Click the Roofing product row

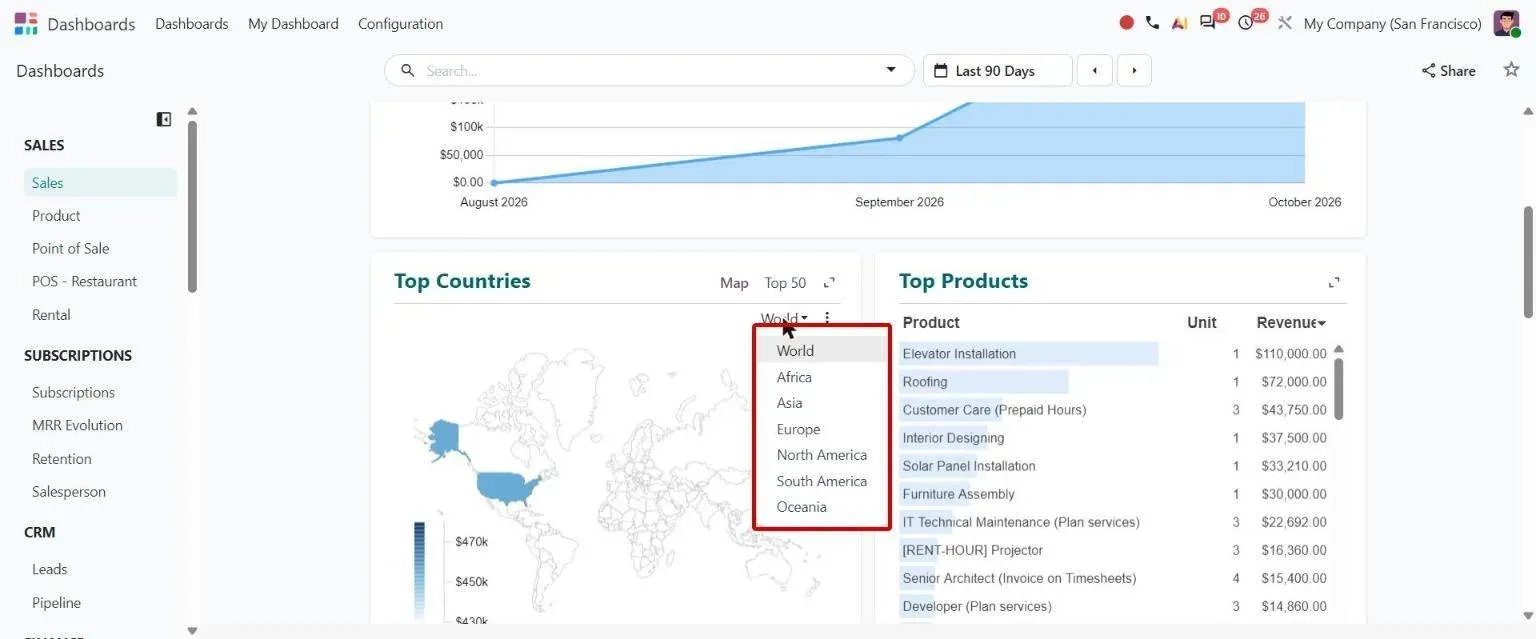point(1114,382)
